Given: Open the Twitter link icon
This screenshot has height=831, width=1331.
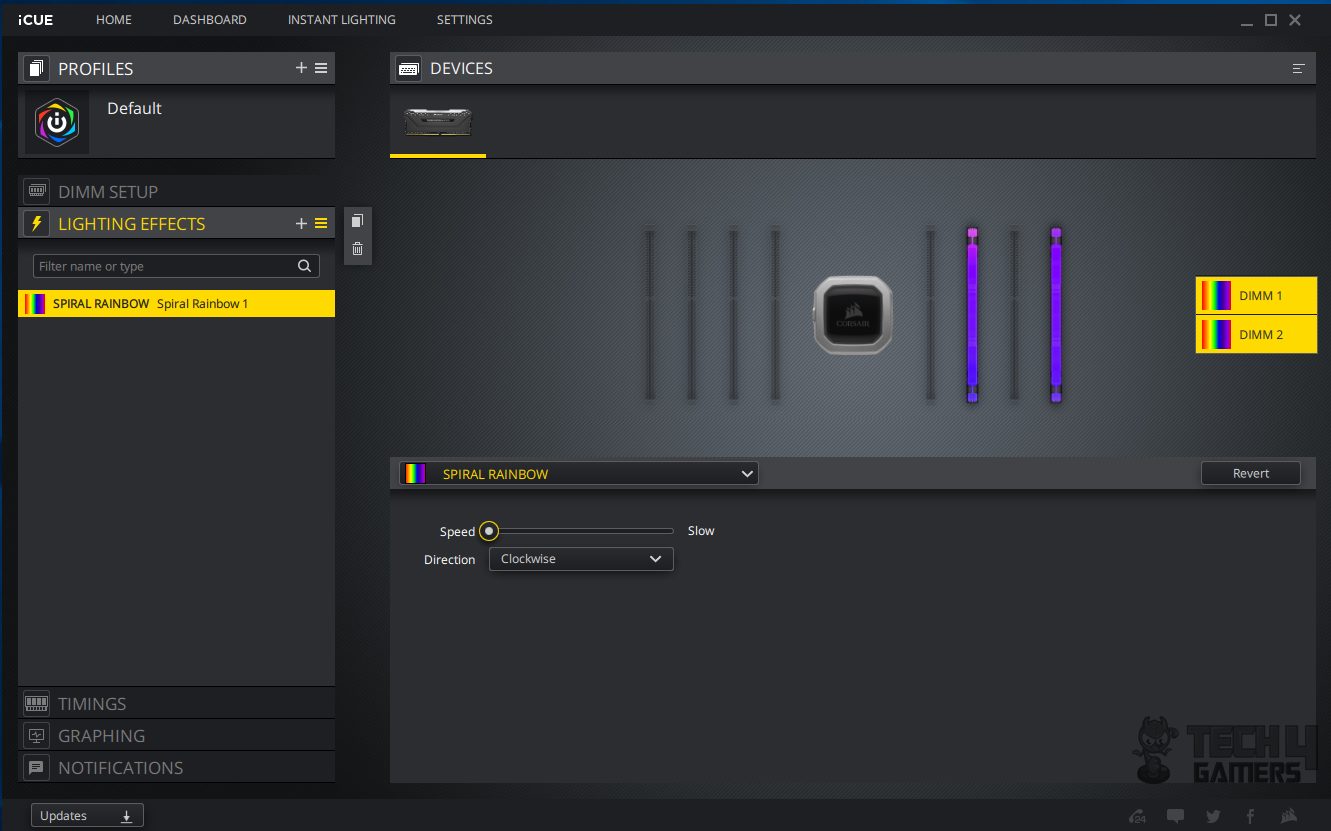Looking at the screenshot, I should coord(1213,816).
